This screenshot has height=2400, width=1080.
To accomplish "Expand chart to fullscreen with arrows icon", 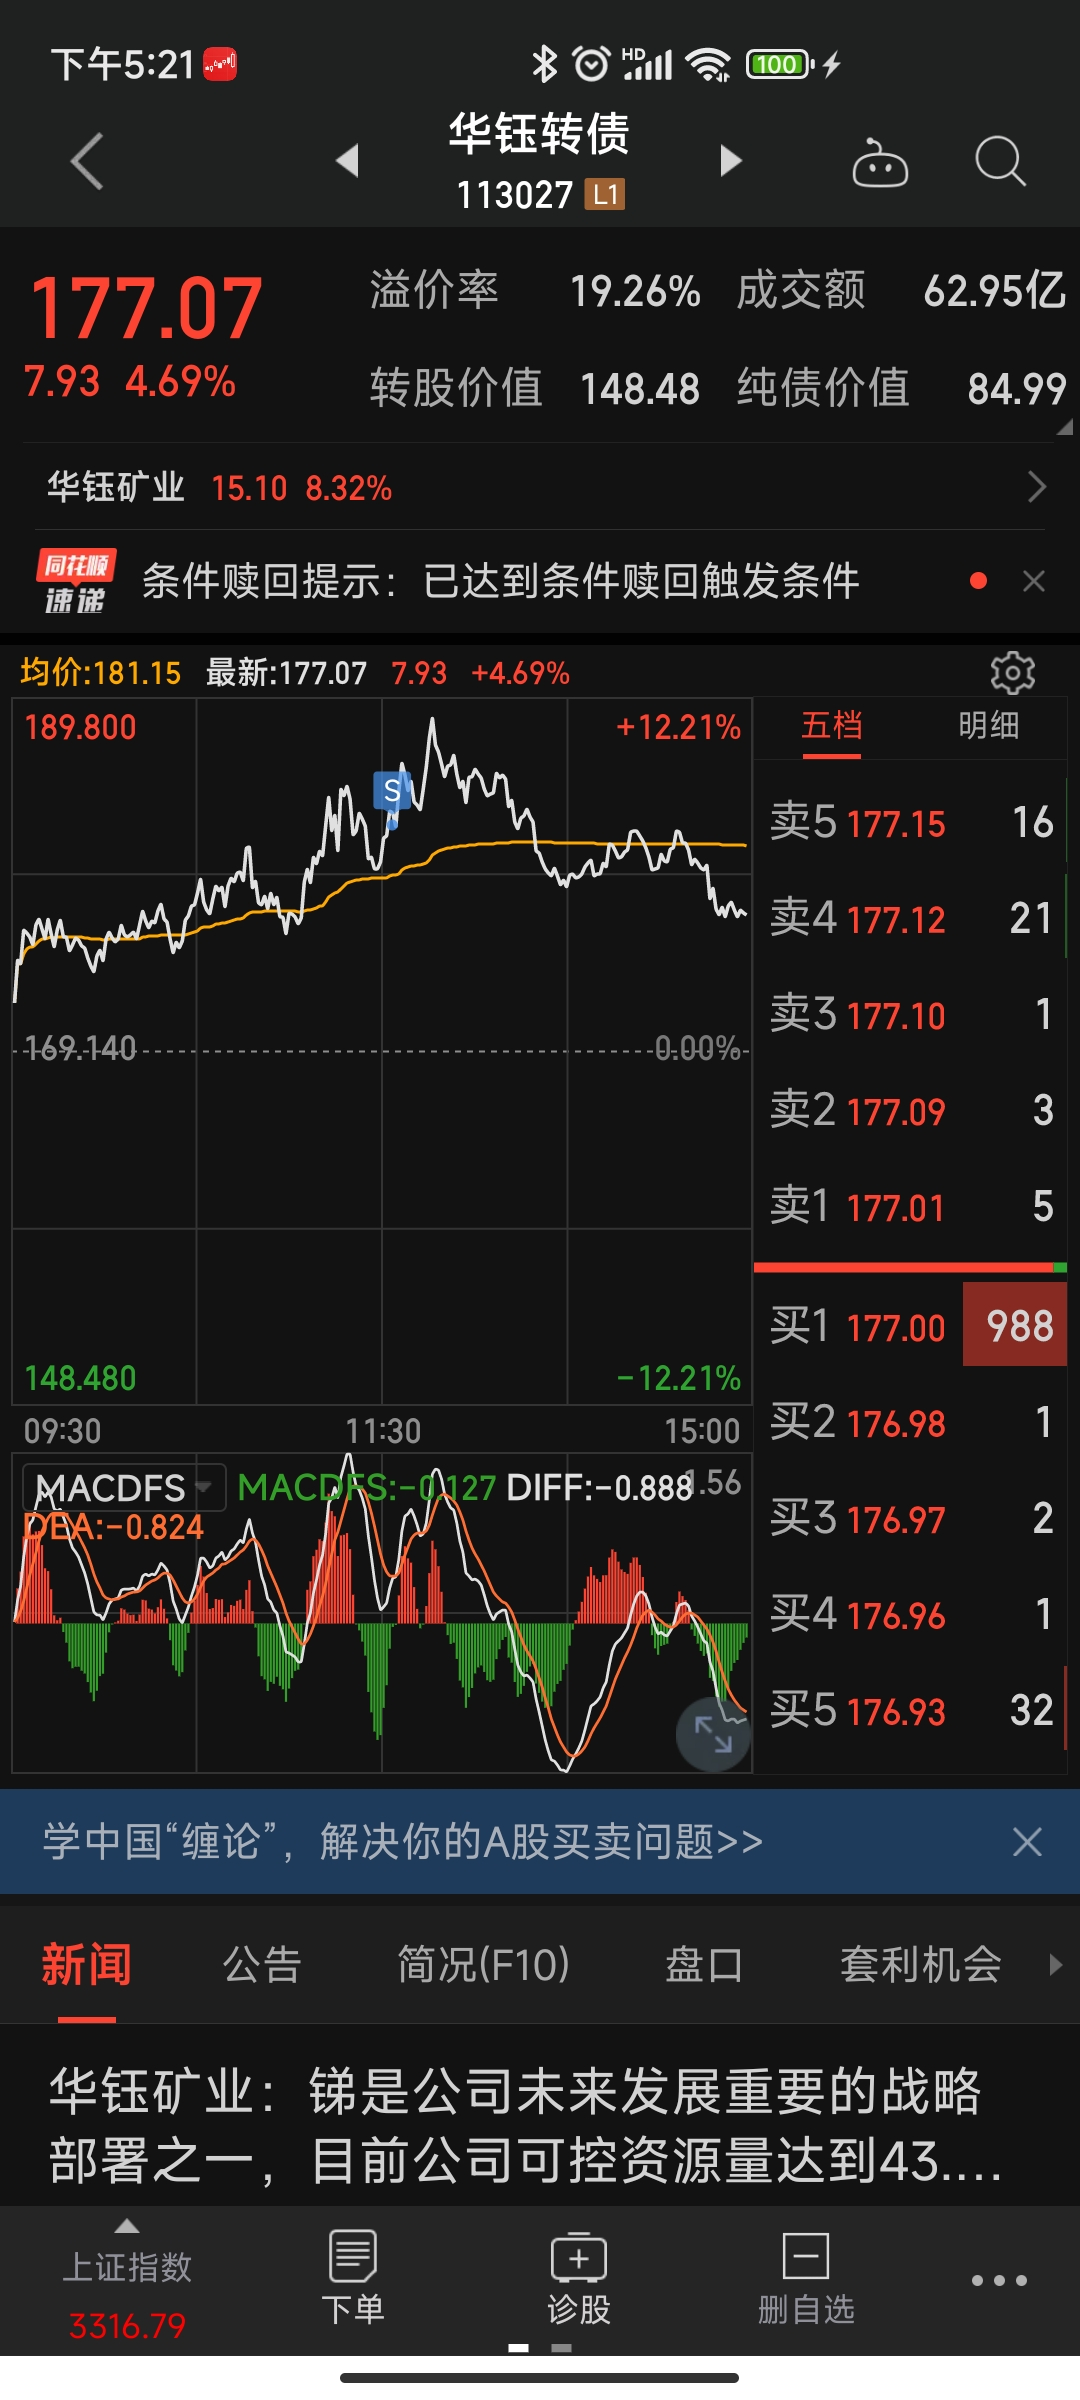I will (713, 1734).
